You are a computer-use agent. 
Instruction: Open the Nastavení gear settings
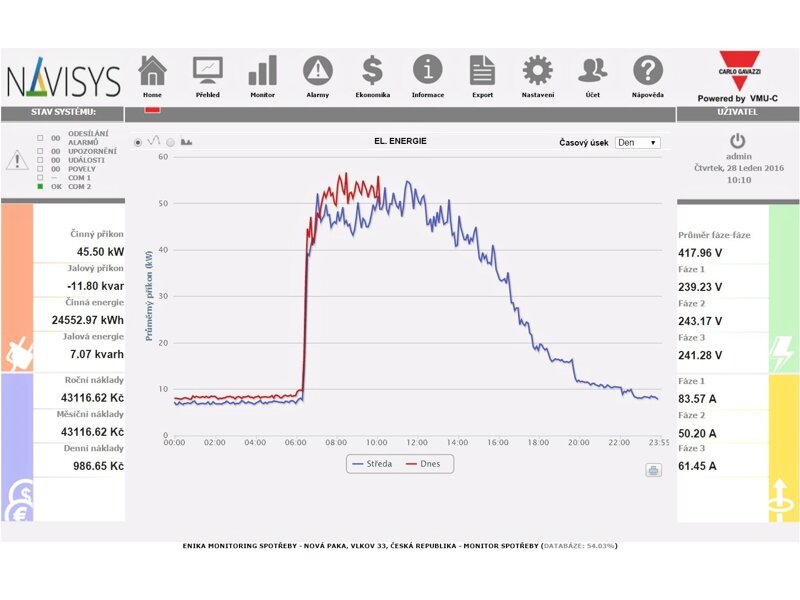[537, 71]
